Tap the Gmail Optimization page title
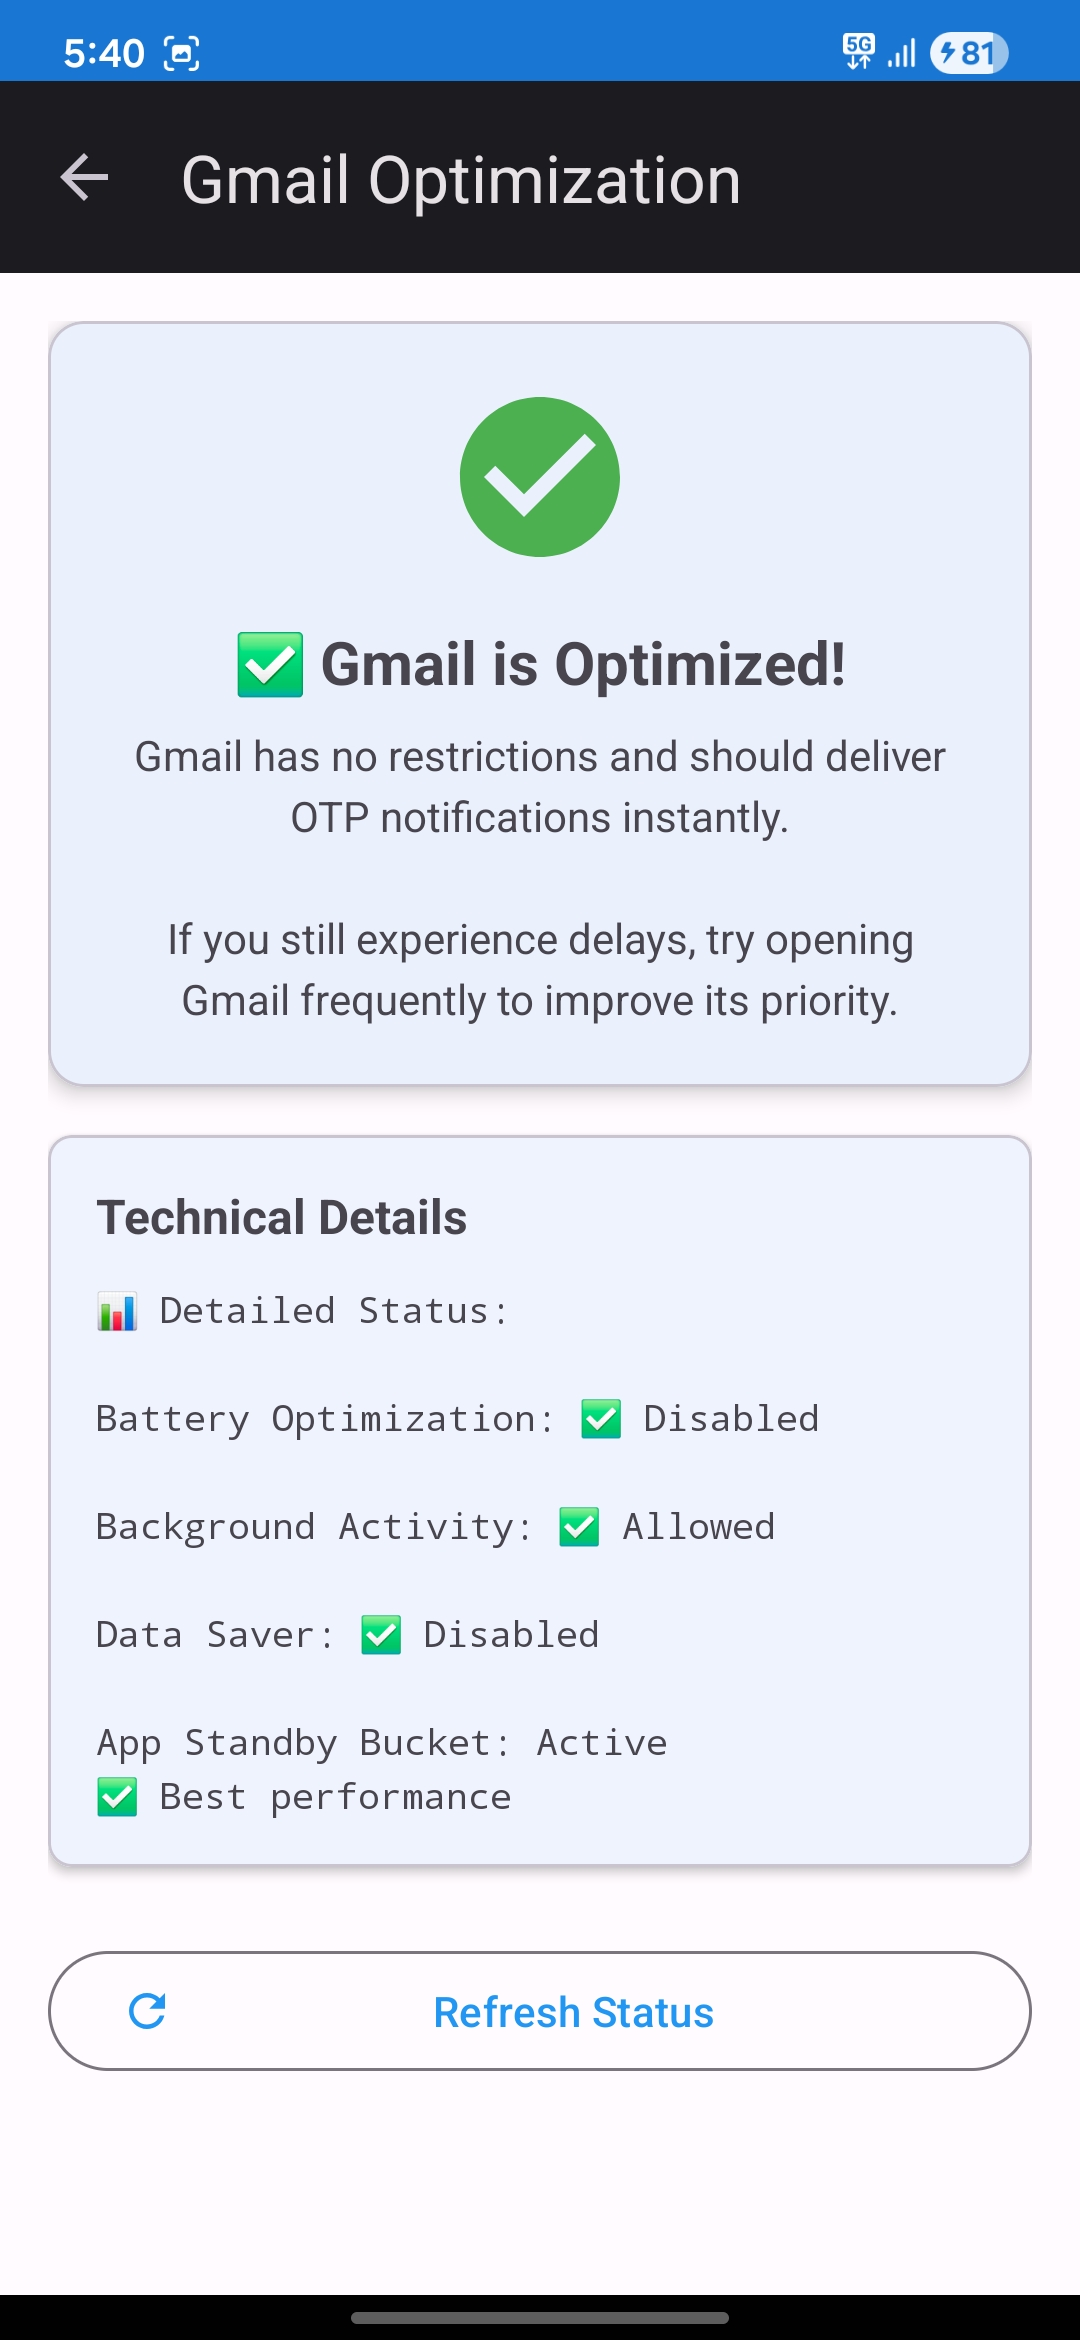 click(461, 180)
